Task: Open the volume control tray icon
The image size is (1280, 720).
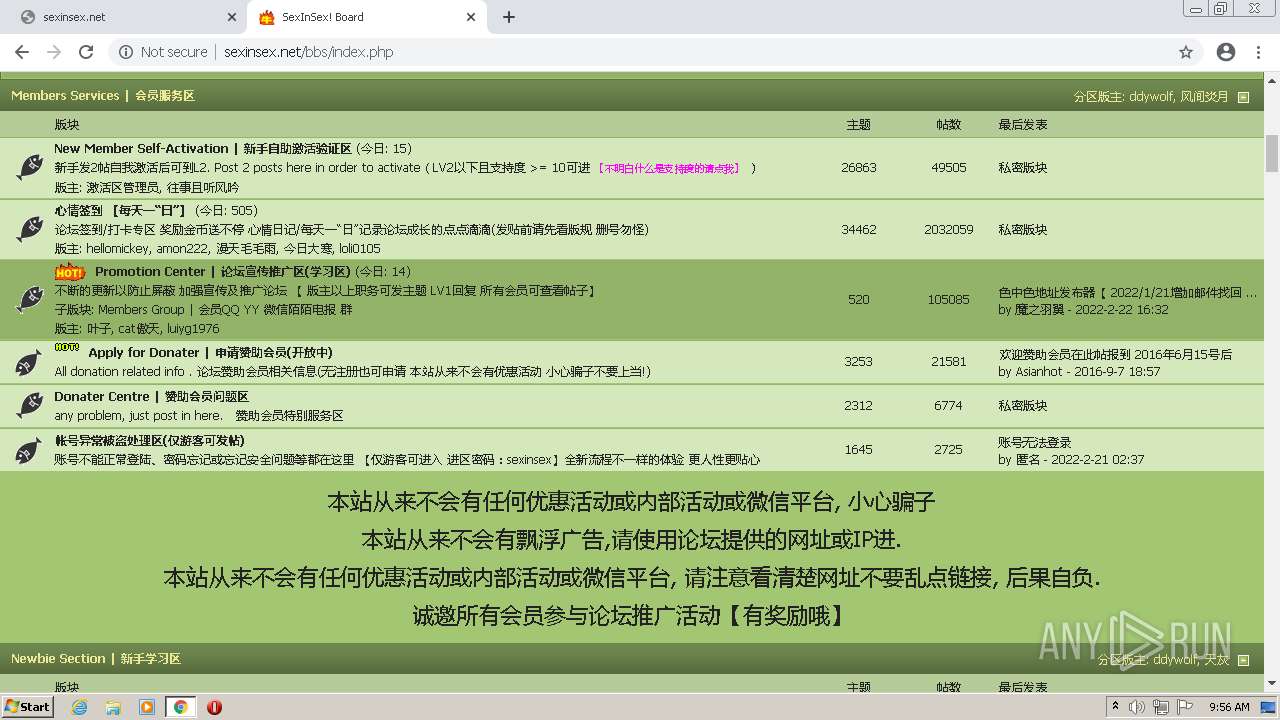Action: [x=1137, y=707]
